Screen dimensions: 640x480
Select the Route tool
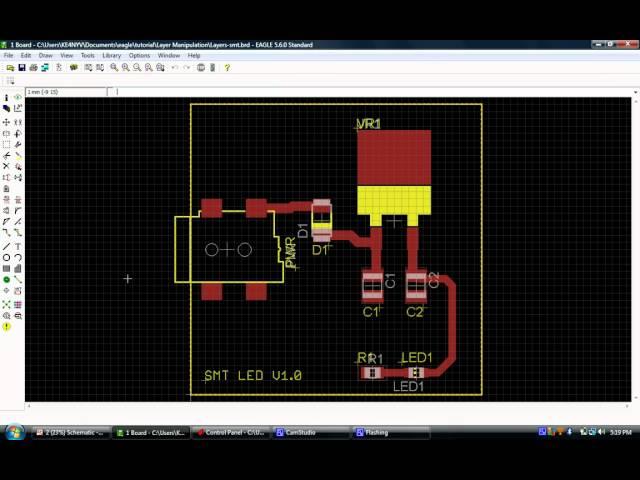pos(6,233)
